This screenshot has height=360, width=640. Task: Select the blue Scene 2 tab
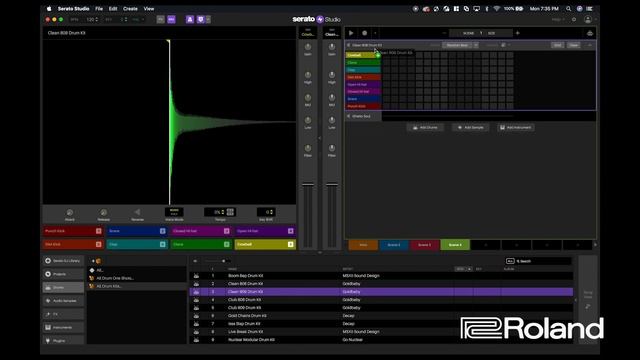pos(393,245)
